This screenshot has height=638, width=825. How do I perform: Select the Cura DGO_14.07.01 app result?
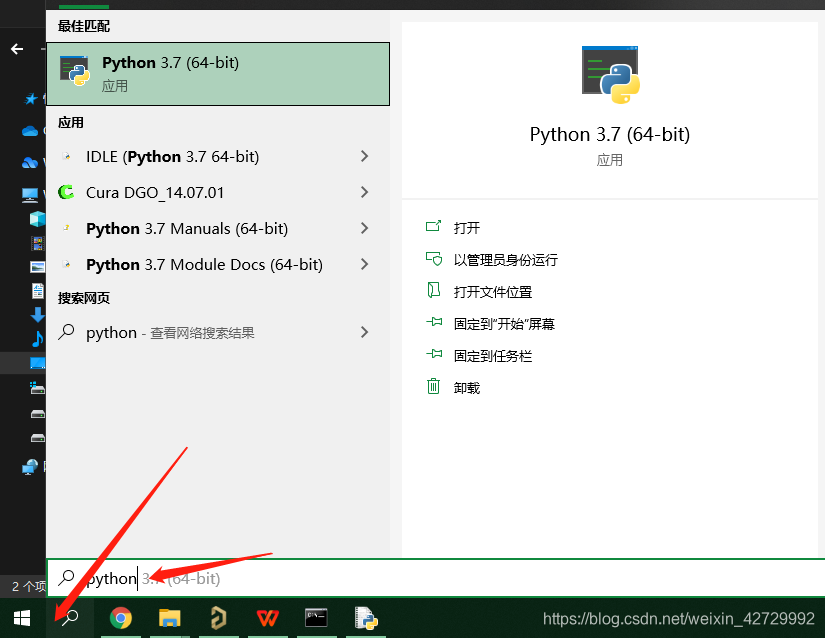point(218,193)
